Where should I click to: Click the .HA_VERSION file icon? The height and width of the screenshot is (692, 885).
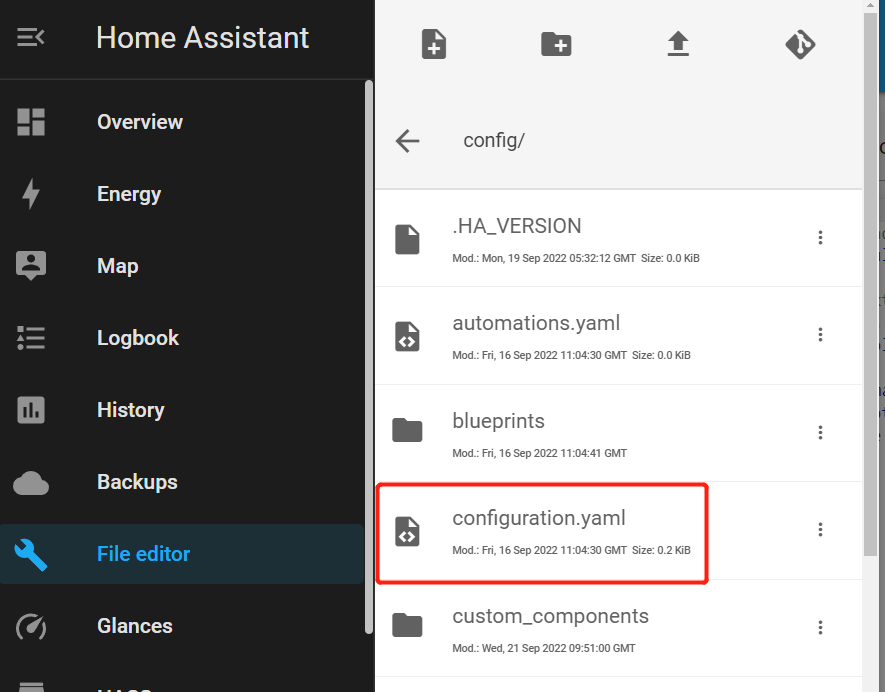tap(407, 239)
